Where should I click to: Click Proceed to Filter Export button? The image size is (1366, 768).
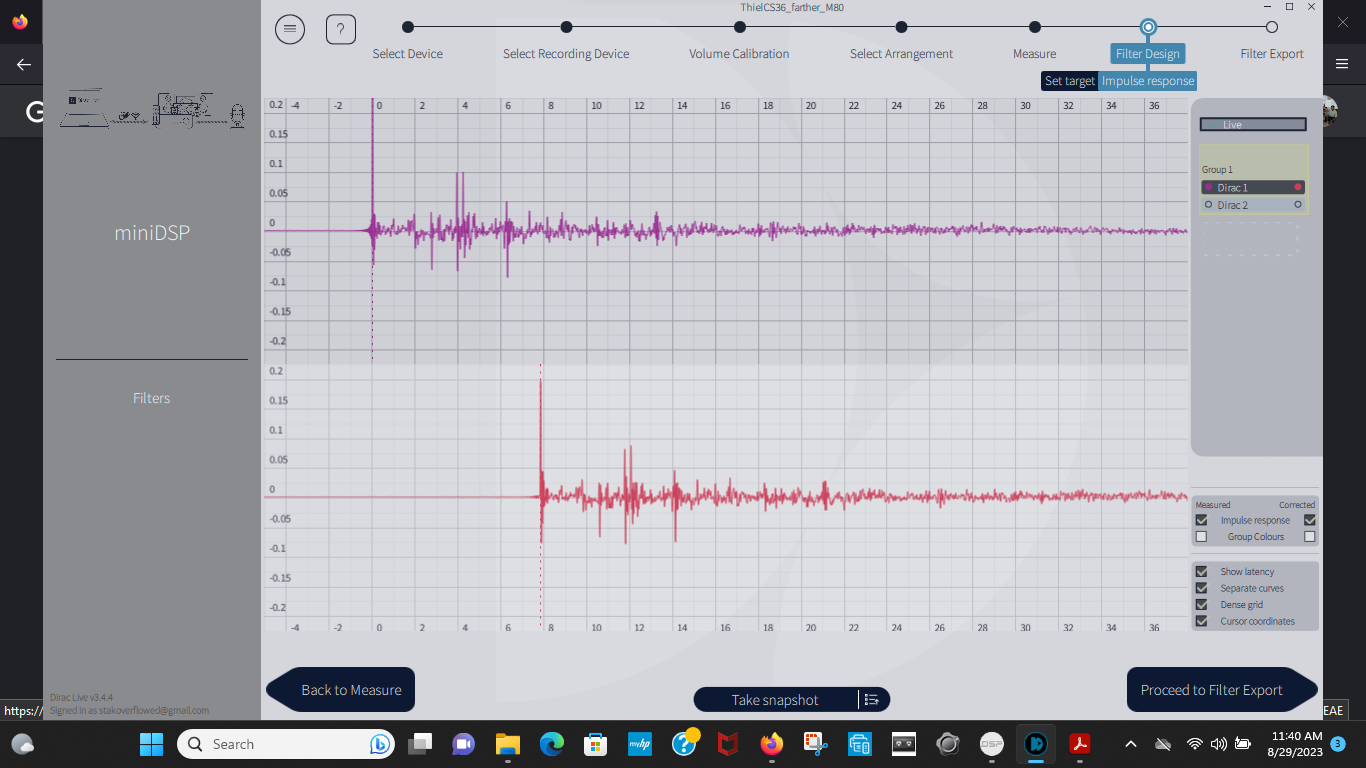pos(1222,690)
